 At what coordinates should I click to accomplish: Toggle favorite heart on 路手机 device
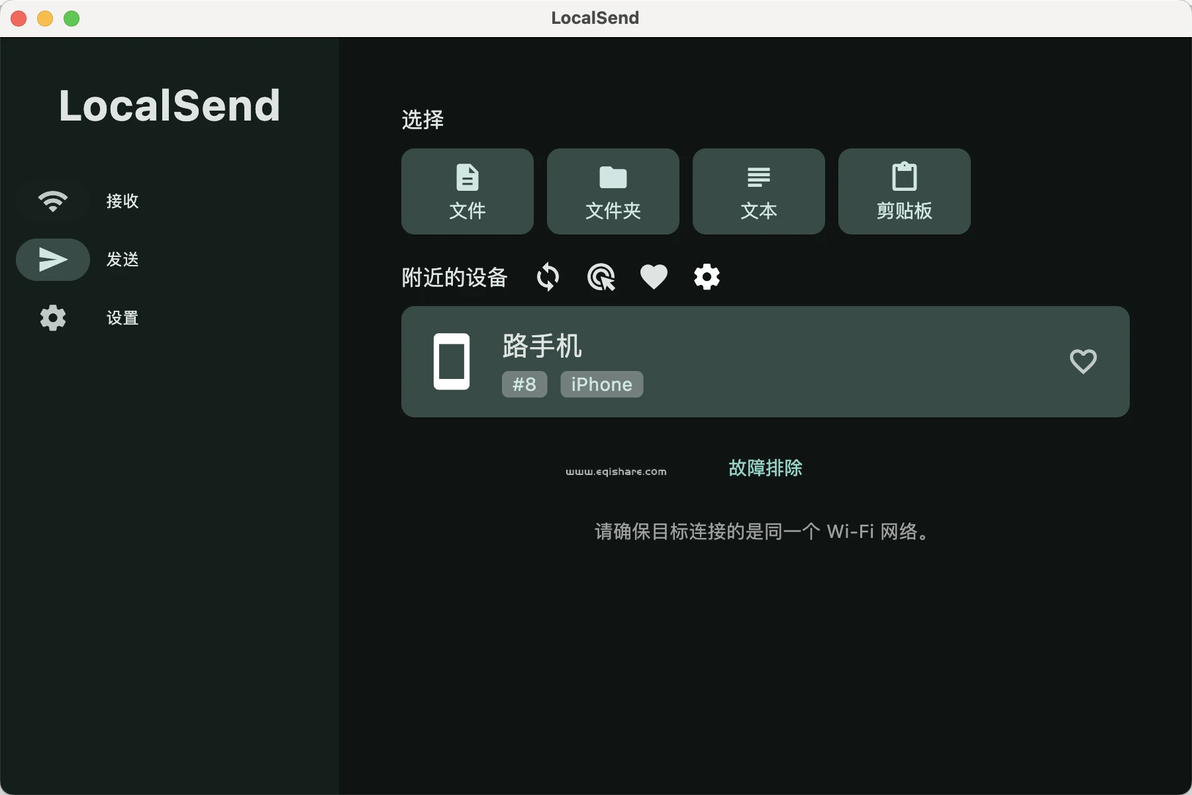[1083, 361]
